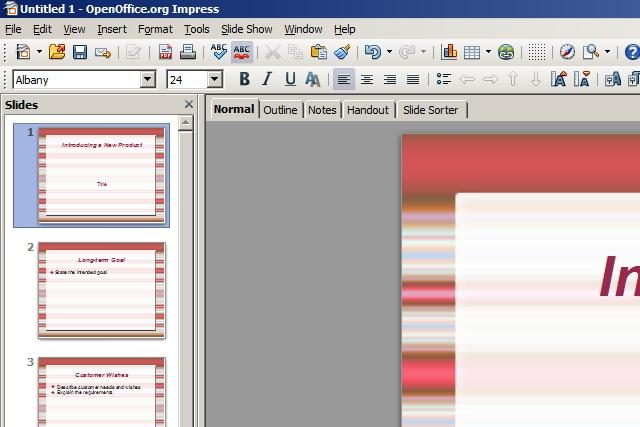Screen dimensions: 640x427
Task: Click the Save document icon
Action: pos(80,52)
